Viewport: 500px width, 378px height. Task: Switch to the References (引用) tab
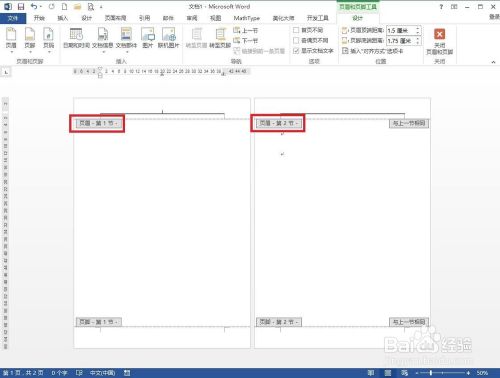click(x=144, y=18)
